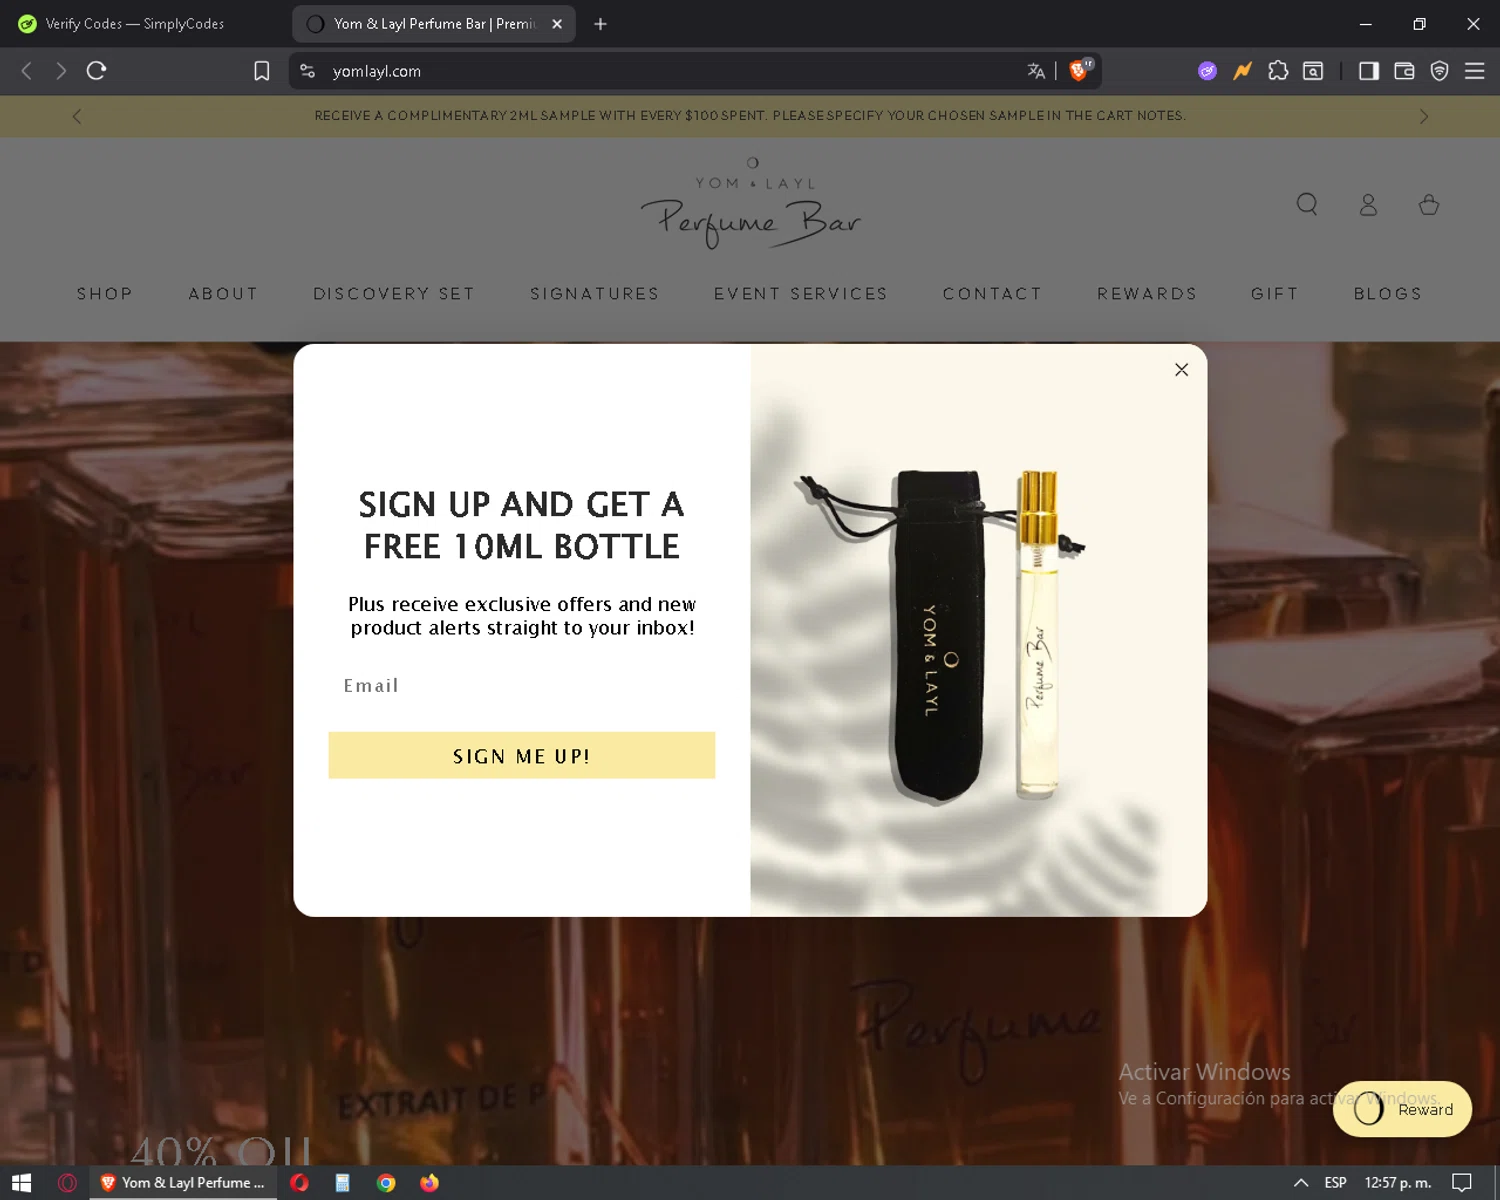1500x1200 pixels.
Task: Open the Brave VPN shield icon
Action: [x=1439, y=71]
